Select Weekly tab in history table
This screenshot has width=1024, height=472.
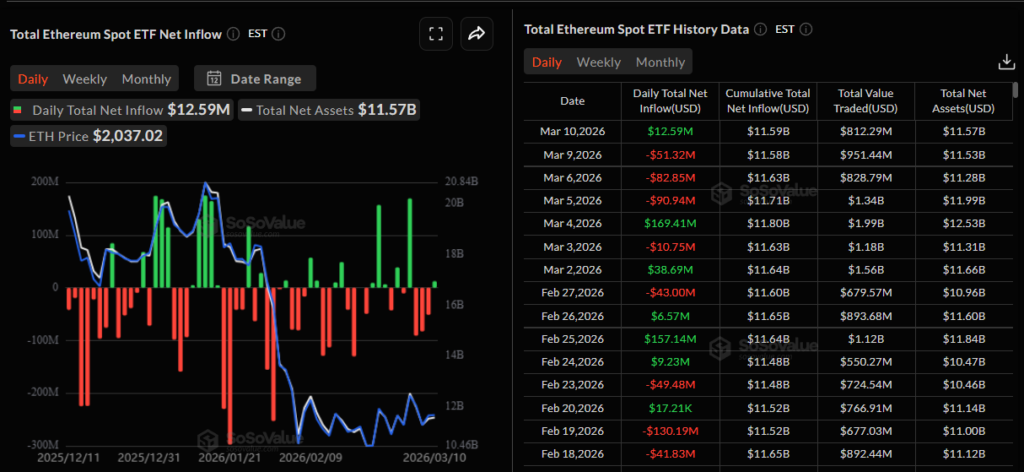(599, 62)
